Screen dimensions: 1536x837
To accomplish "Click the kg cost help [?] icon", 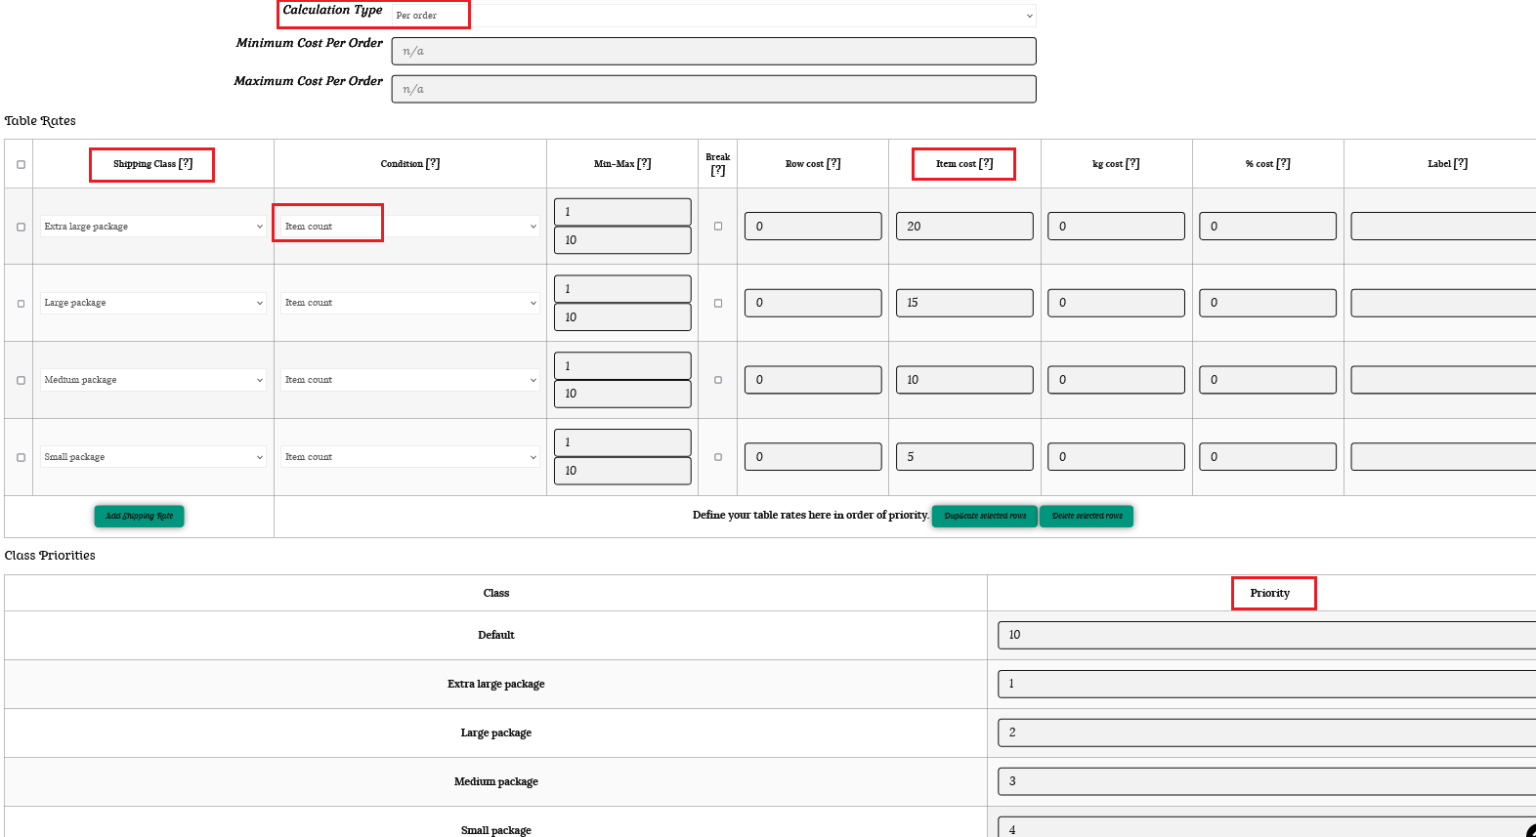I will 1132,164.
